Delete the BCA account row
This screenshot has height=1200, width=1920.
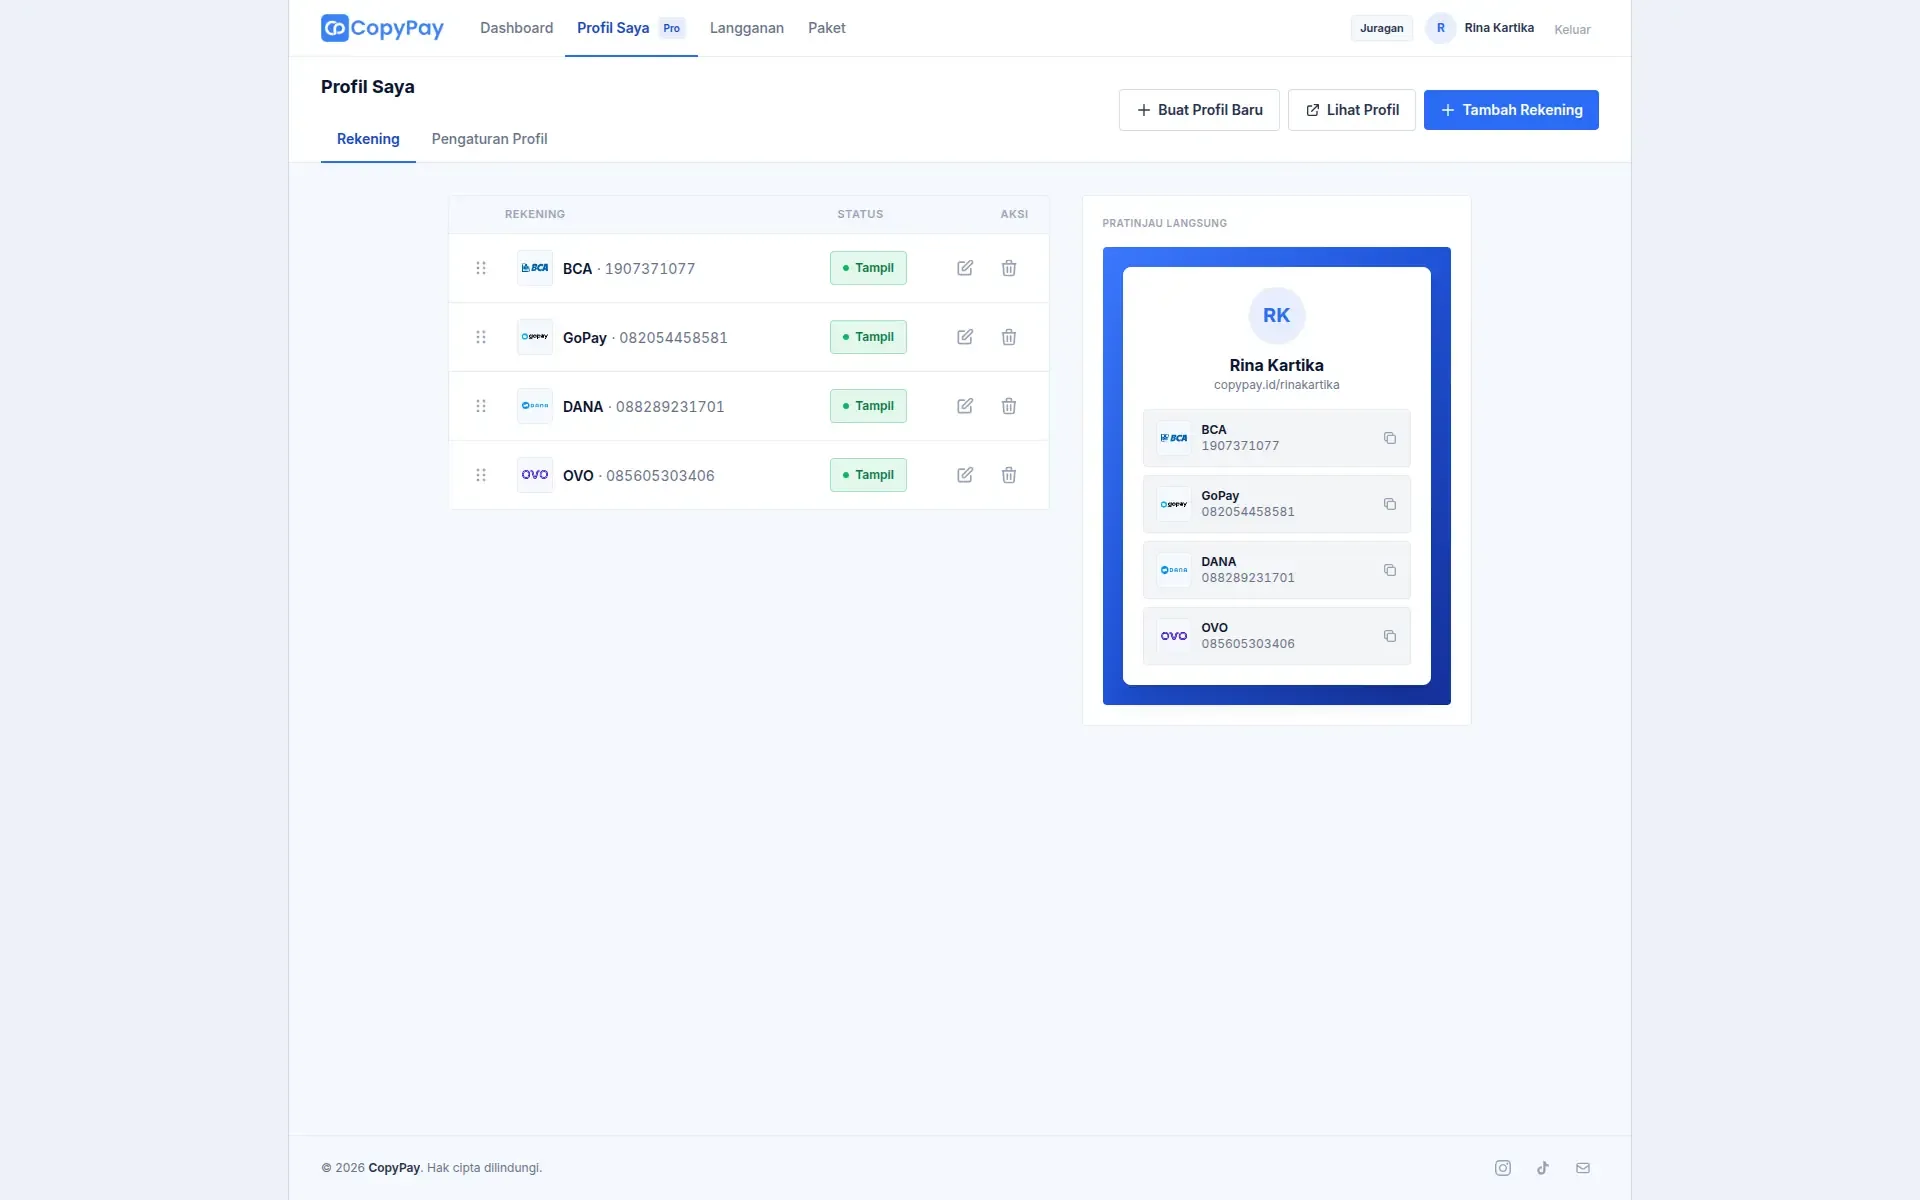1009,268
